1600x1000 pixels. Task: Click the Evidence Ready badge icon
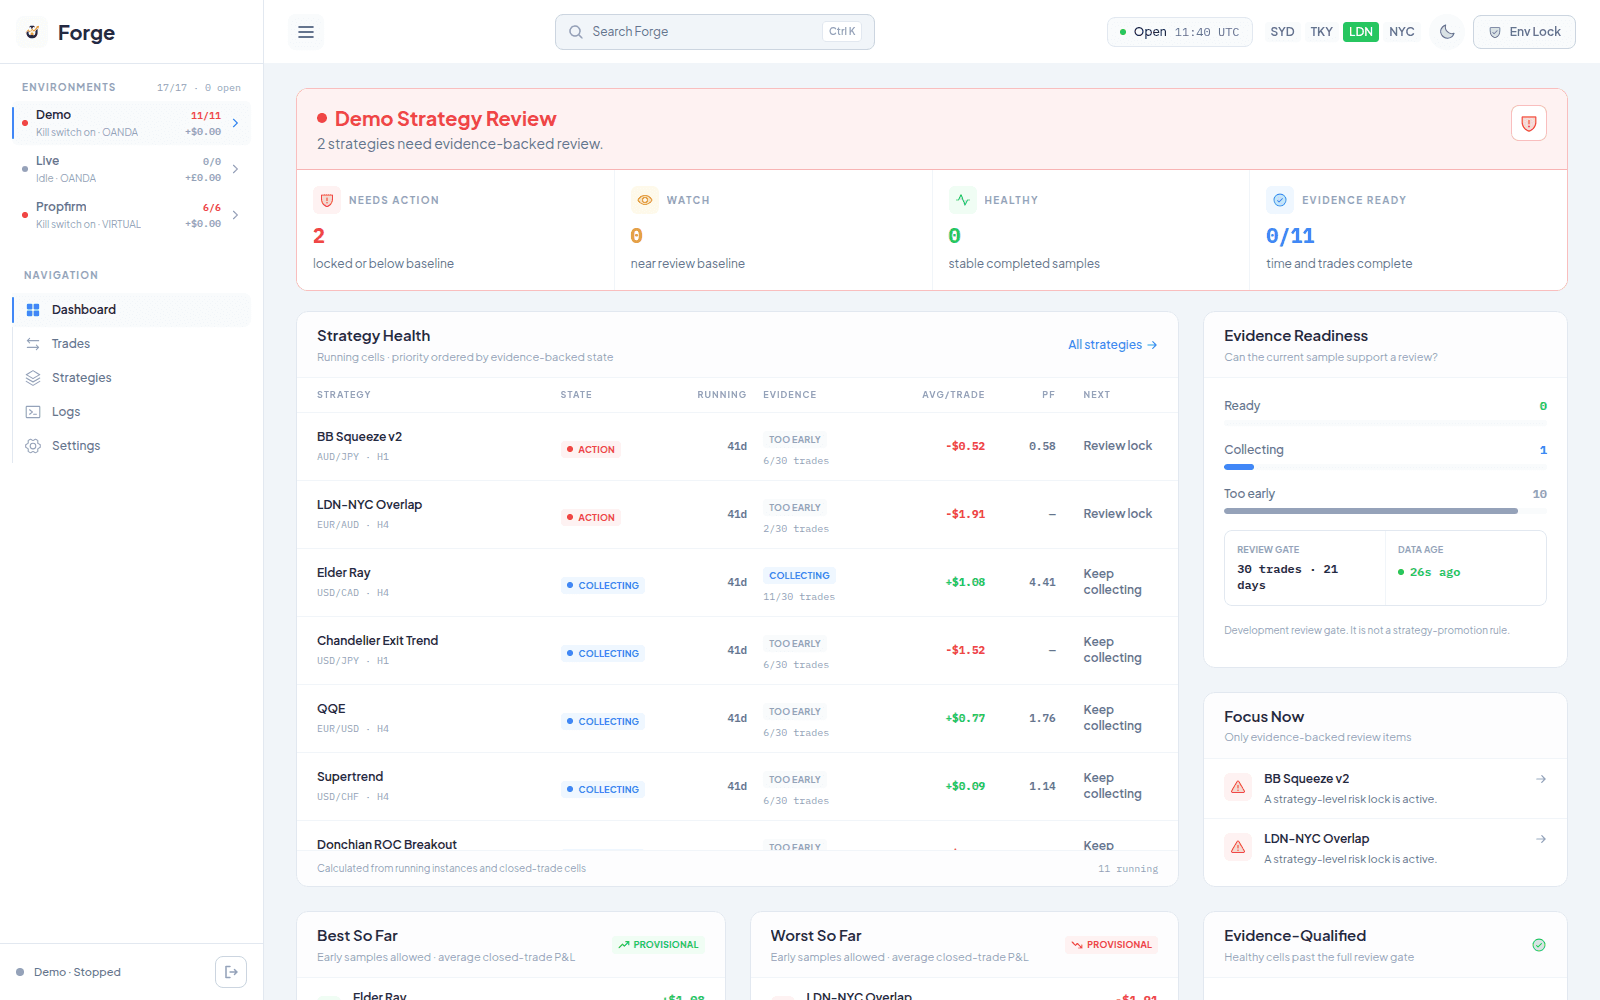tap(1280, 200)
